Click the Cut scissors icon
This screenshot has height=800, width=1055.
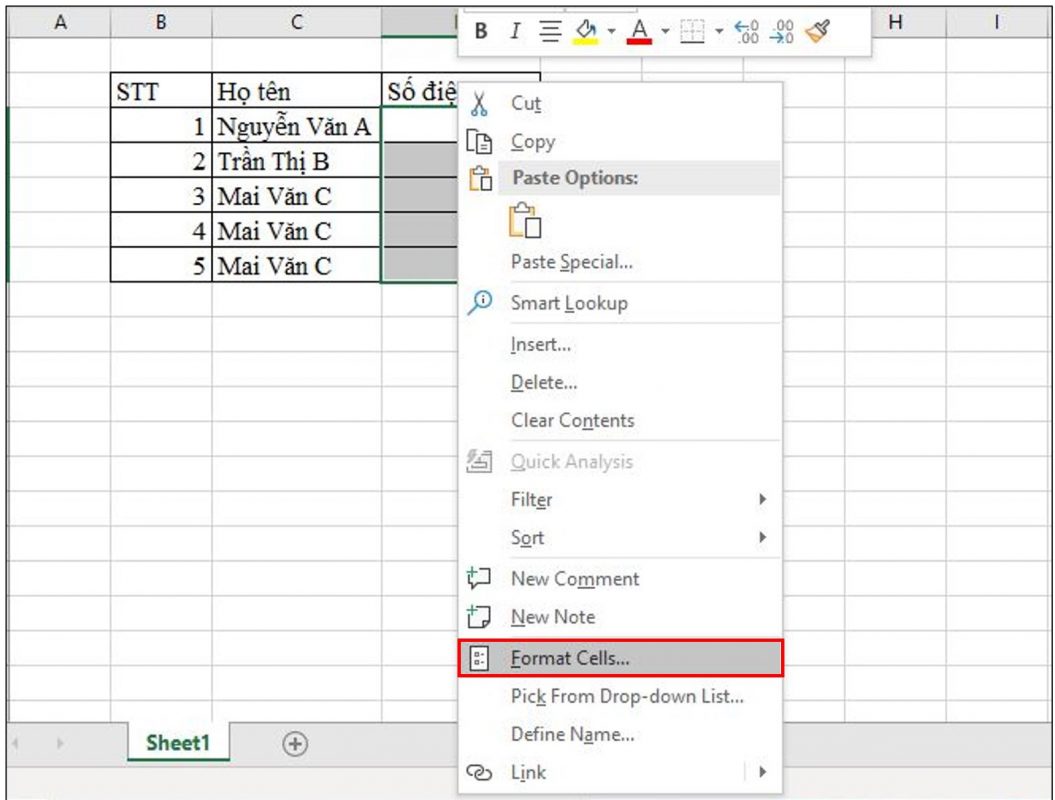coord(479,104)
